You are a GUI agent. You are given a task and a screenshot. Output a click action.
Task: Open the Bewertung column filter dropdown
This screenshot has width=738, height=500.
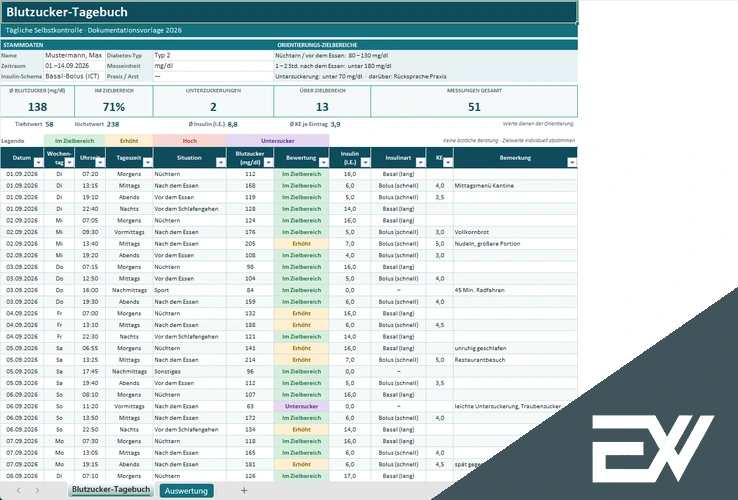coord(323,162)
